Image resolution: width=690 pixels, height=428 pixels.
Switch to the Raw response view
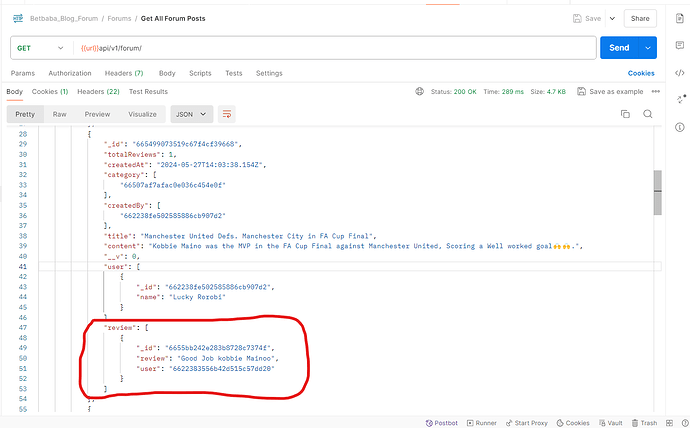pyautogui.click(x=61, y=114)
